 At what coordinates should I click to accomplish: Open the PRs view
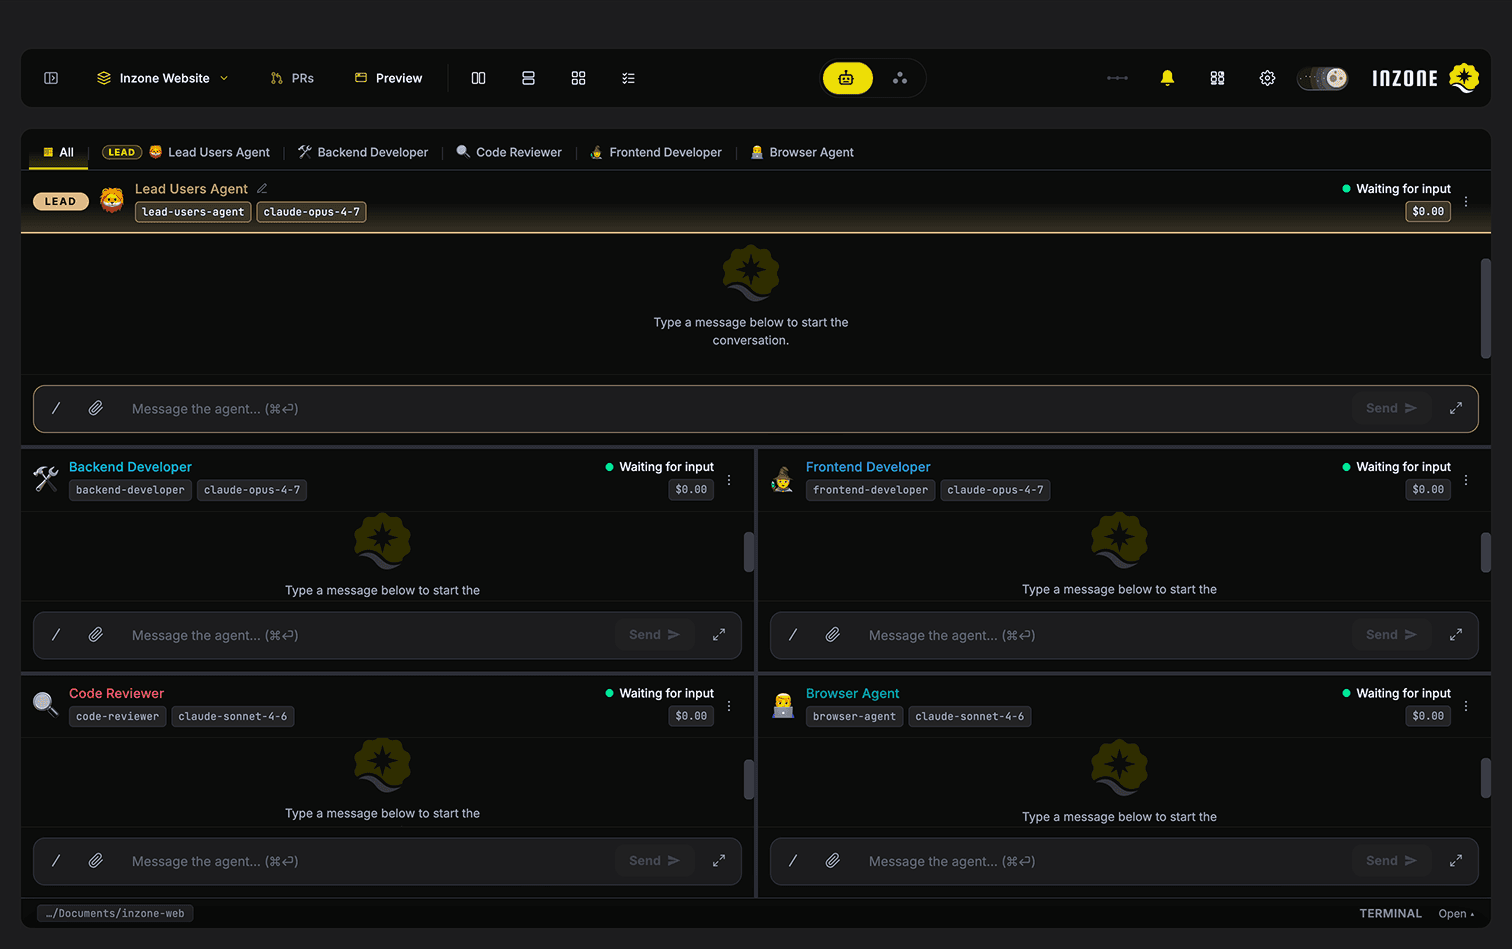click(292, 78)
